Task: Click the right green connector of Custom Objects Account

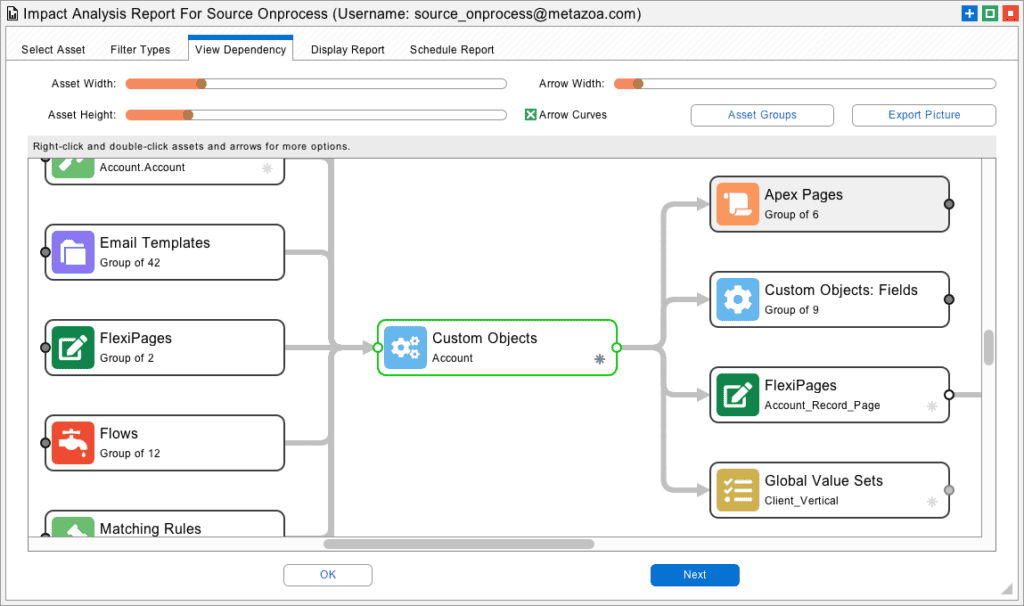Action: tap(616, 347)
